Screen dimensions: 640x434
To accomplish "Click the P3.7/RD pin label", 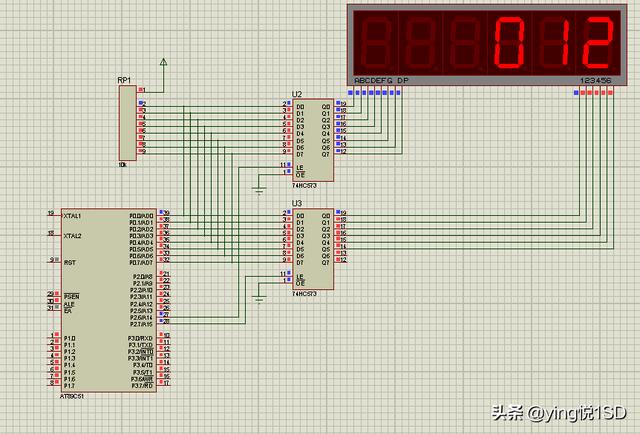I will 142,386.
